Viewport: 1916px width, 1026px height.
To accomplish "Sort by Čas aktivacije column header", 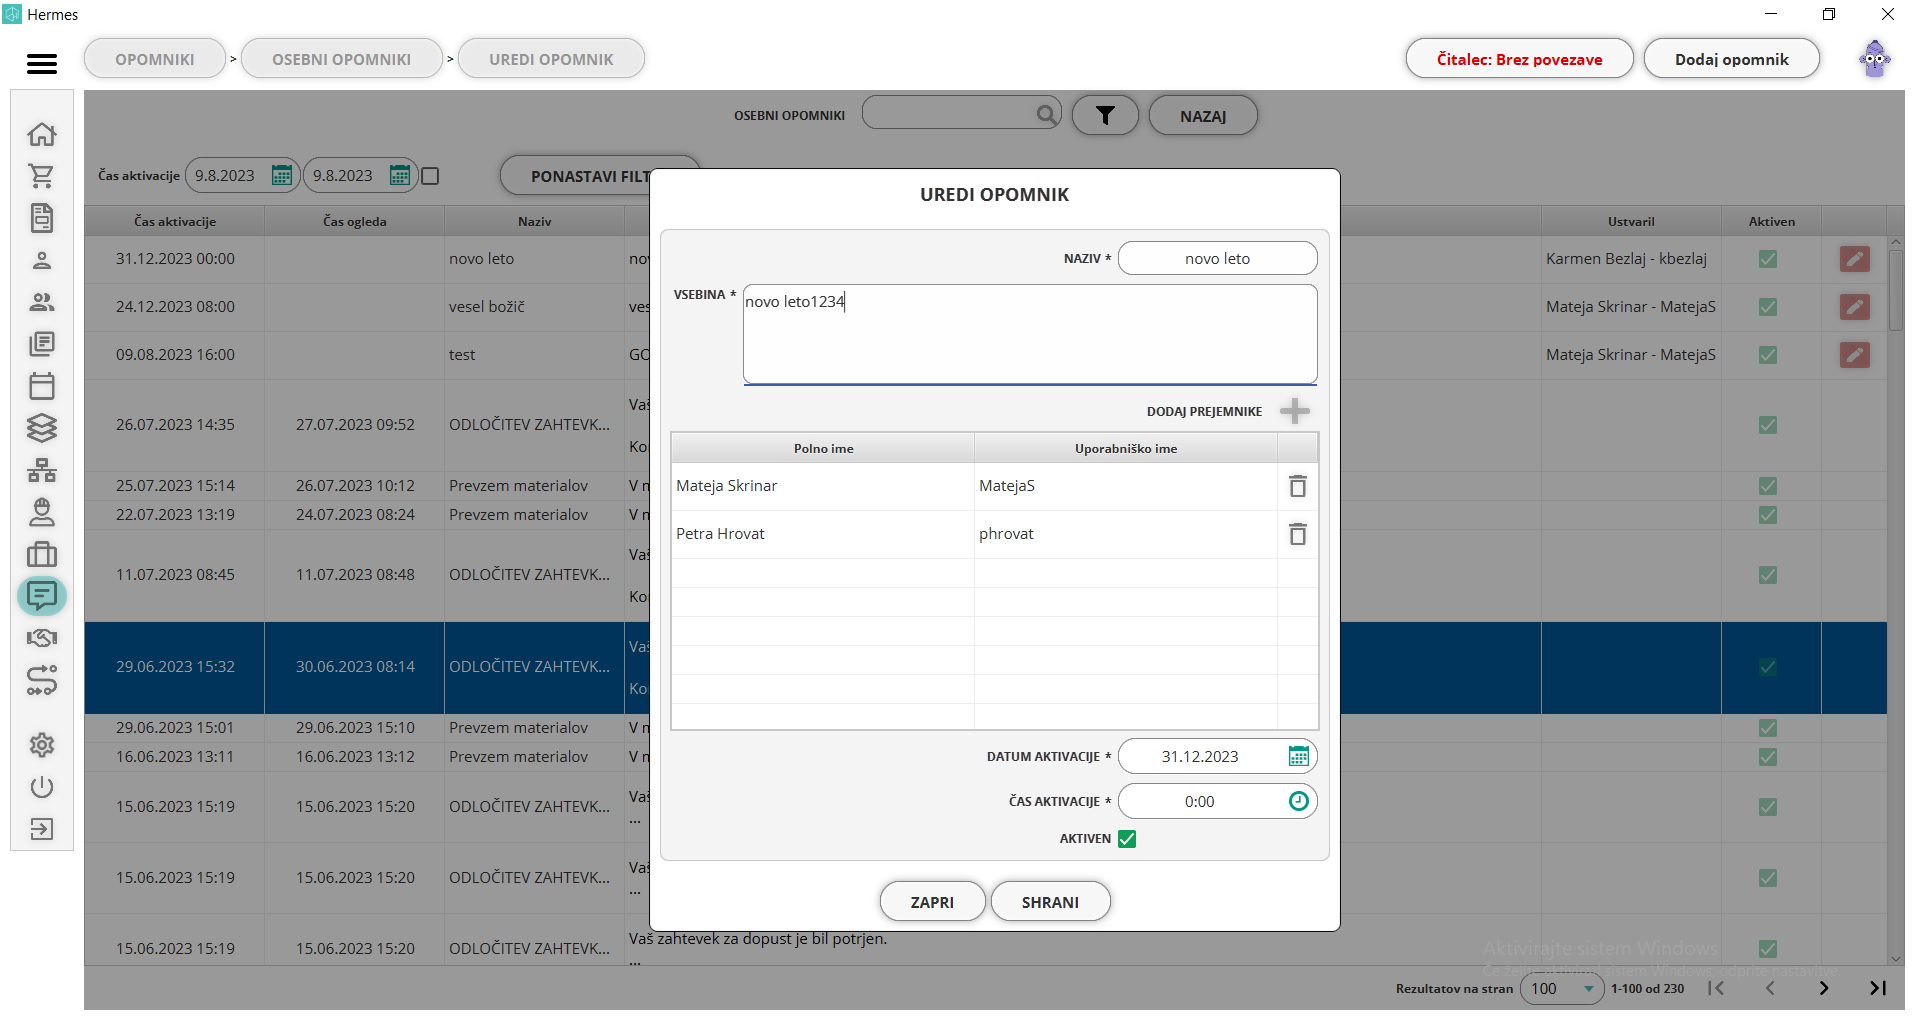I will pos(175,221).
